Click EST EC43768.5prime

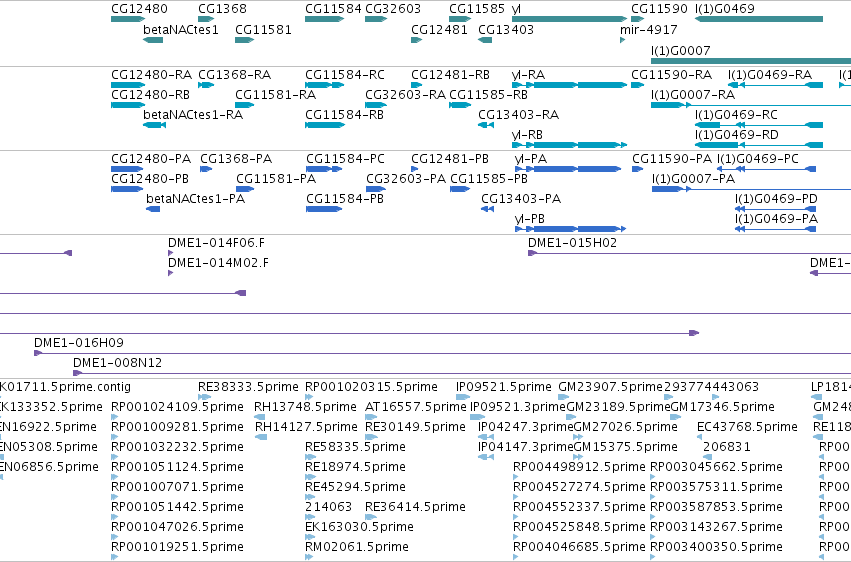(747, 427)
